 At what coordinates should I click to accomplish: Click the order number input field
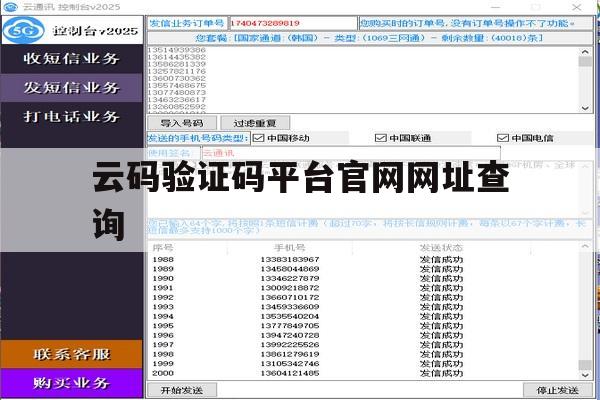pyautogui.click(x=293, y=23)
